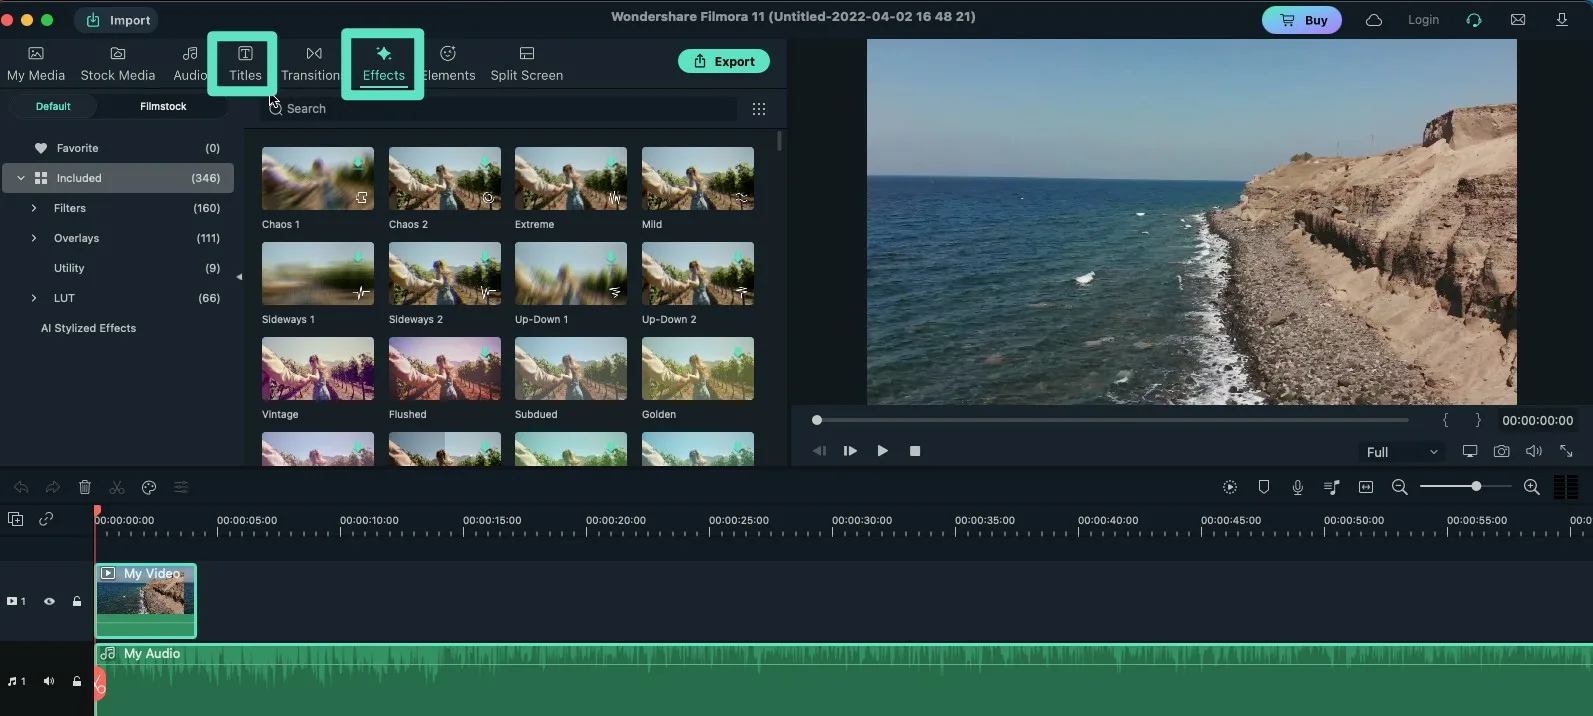Open the My Media tab
1593x716 pixels.
point(36,64)
